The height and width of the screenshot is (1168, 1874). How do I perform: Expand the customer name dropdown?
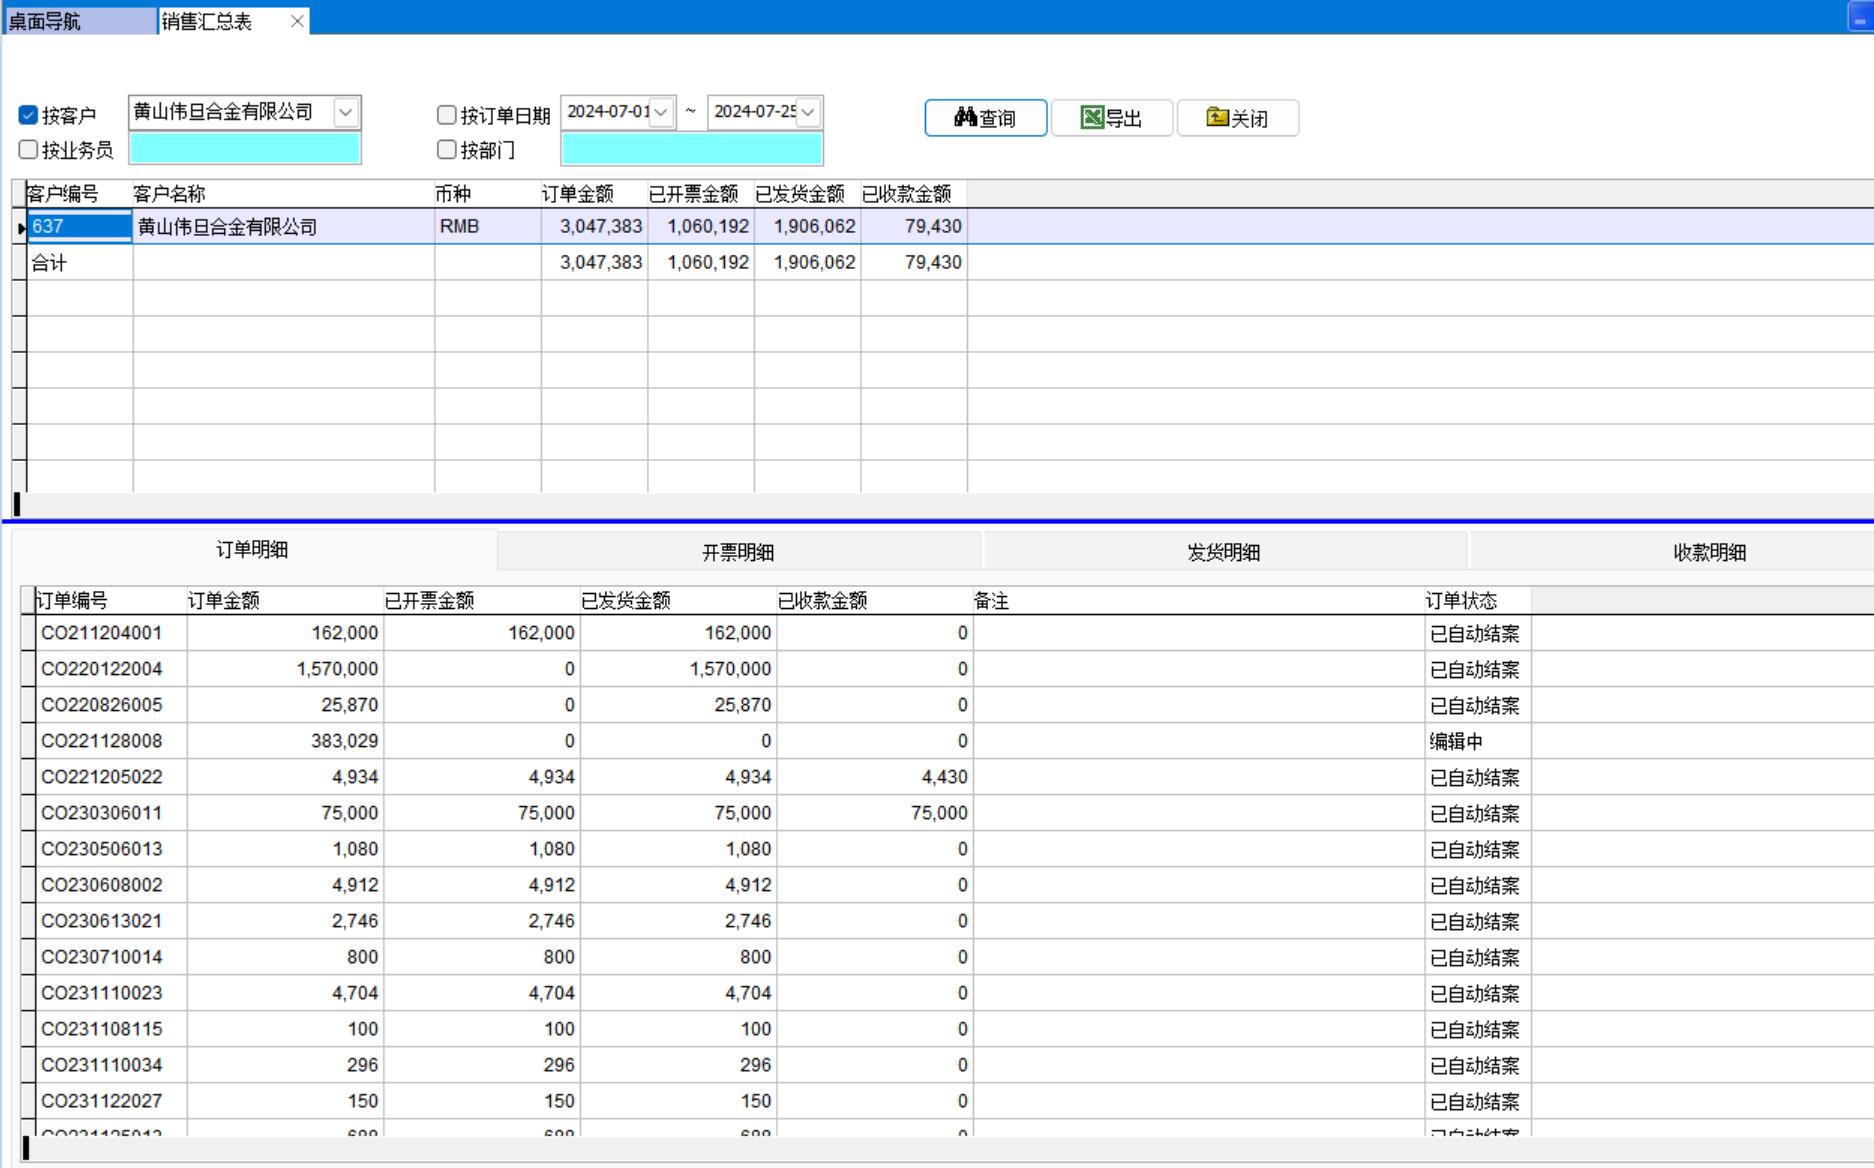345,112
